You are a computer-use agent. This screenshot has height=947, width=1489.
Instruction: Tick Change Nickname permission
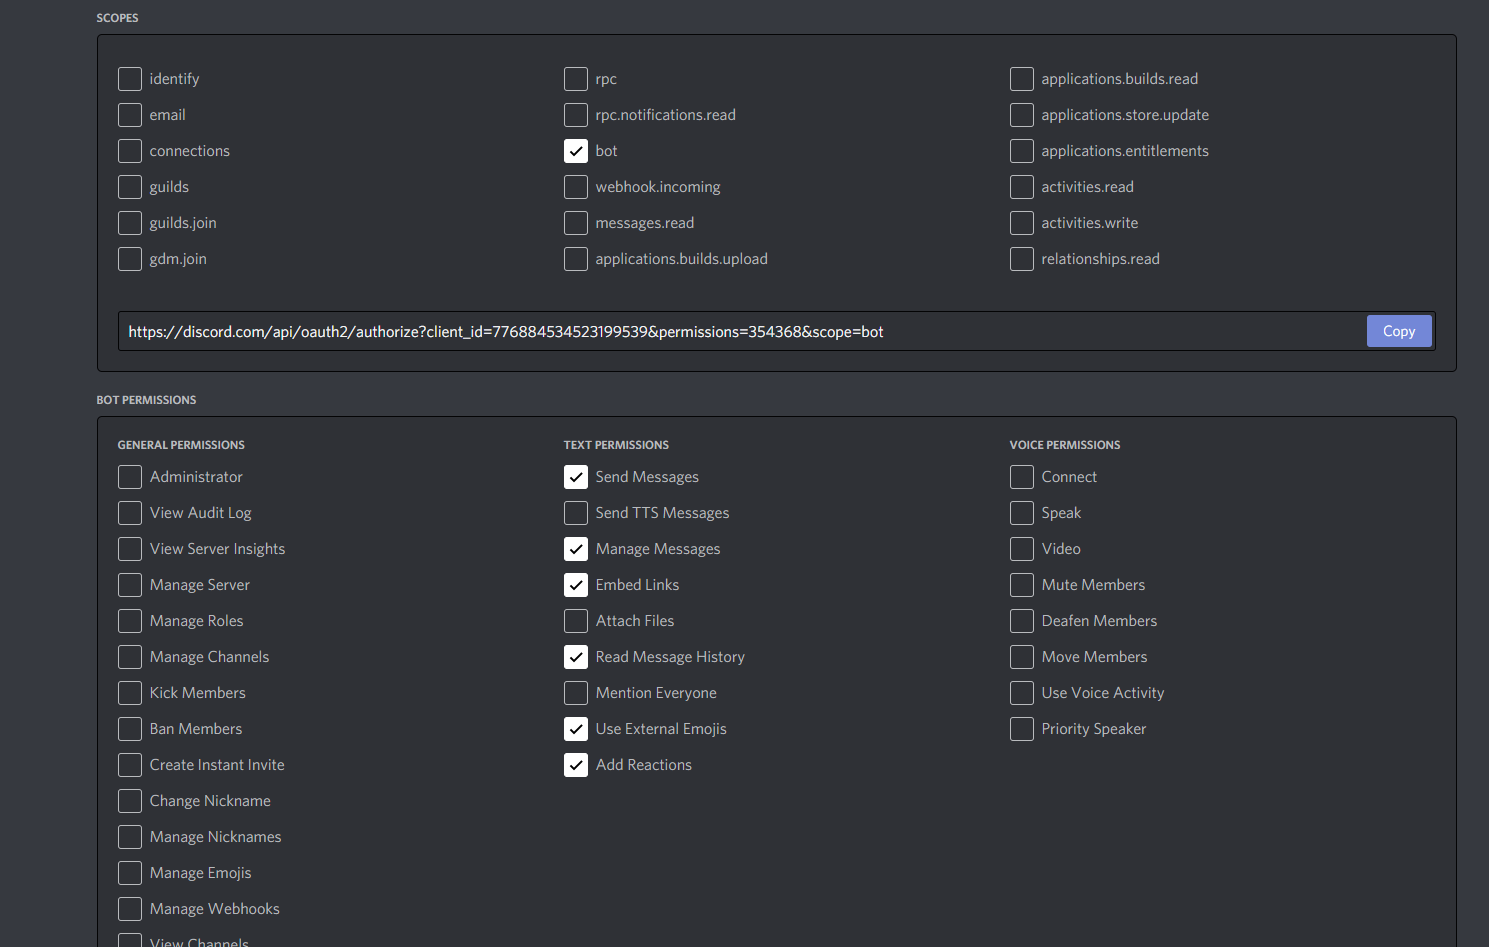(x=130, y=801)
